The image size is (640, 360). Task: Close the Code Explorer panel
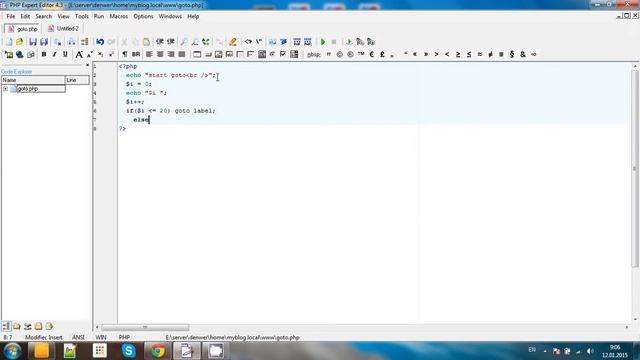(87, 65)
